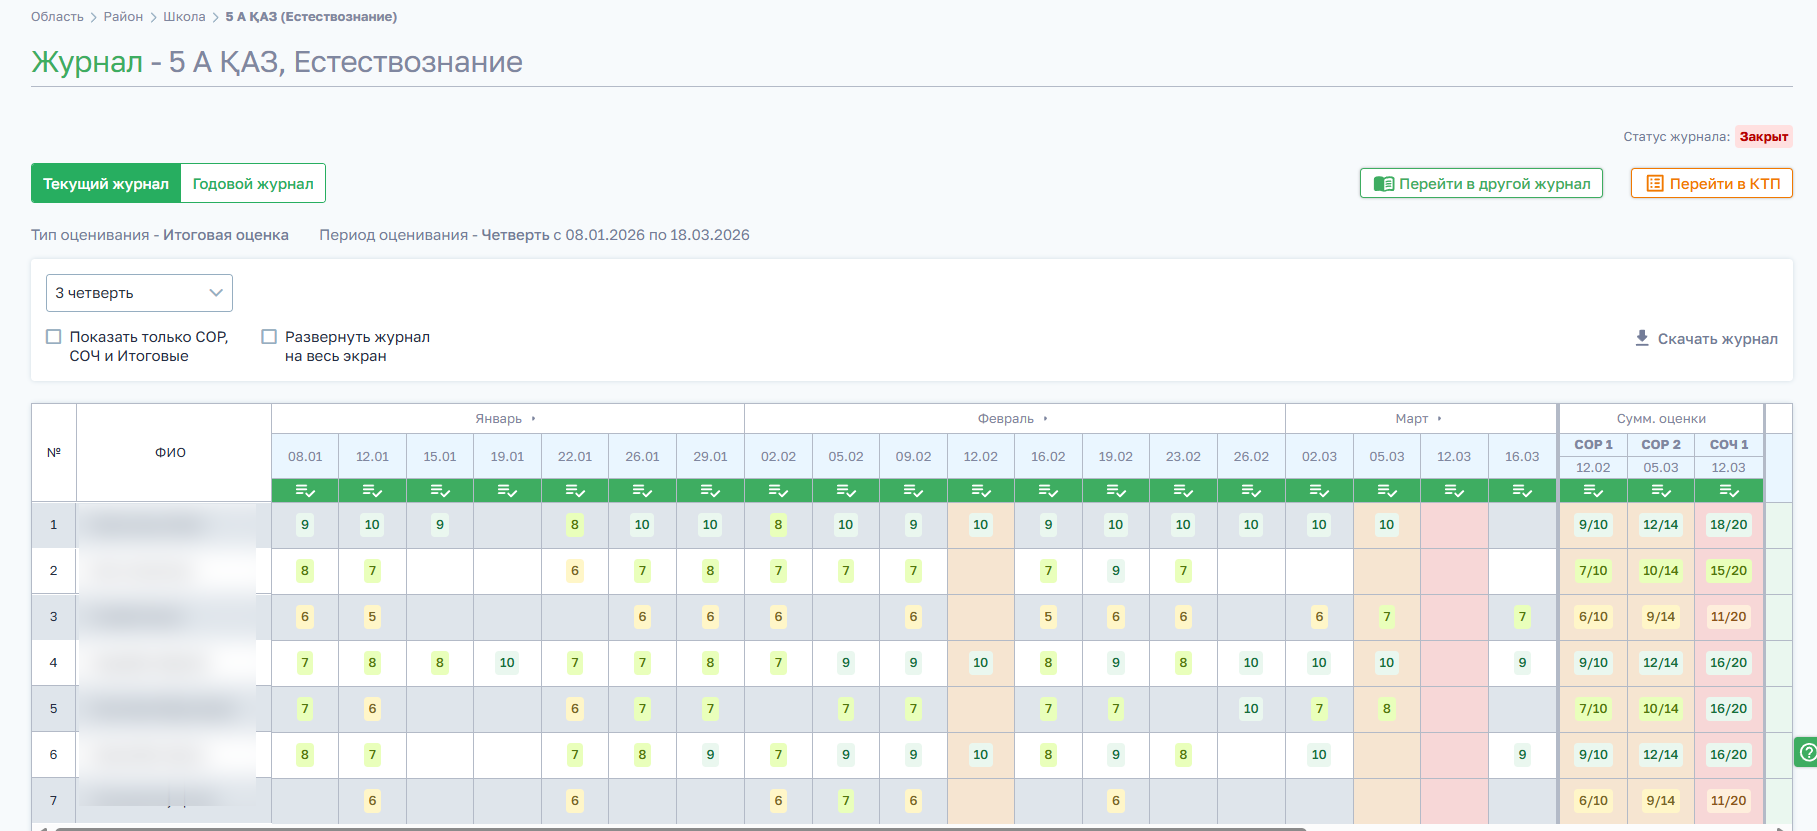The height and width of the screenshot is (831, 1817).
Task: Click the checklist icon under the 08.01 column
Action: click(305, 490)
